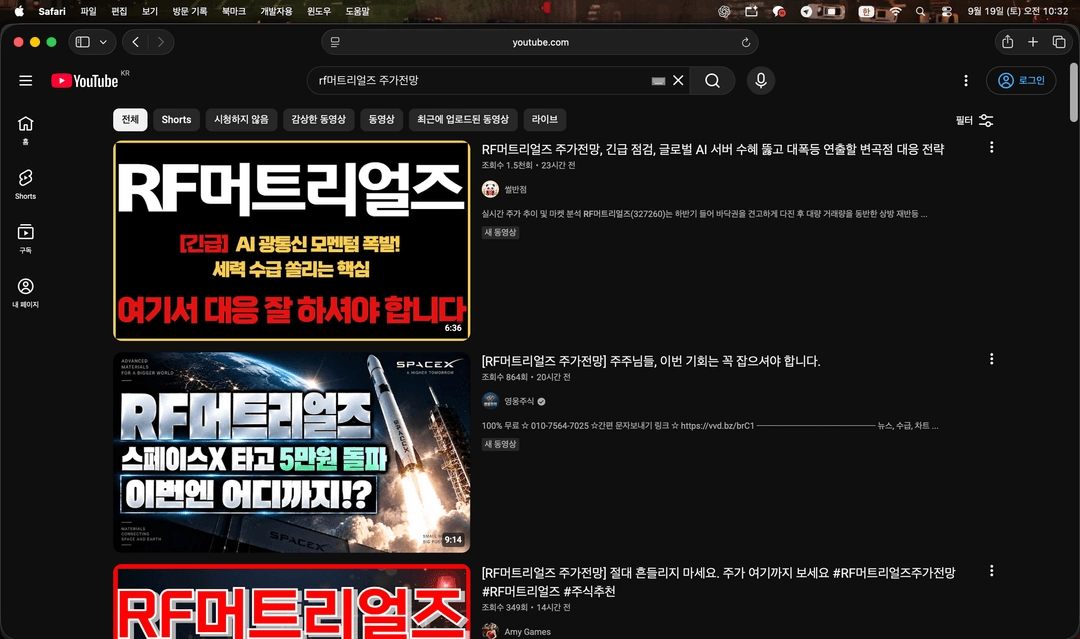The image size is (1080, 639).
Task: Select the 감상한 동영상 filter chip
Action: (x=318, y=119)
